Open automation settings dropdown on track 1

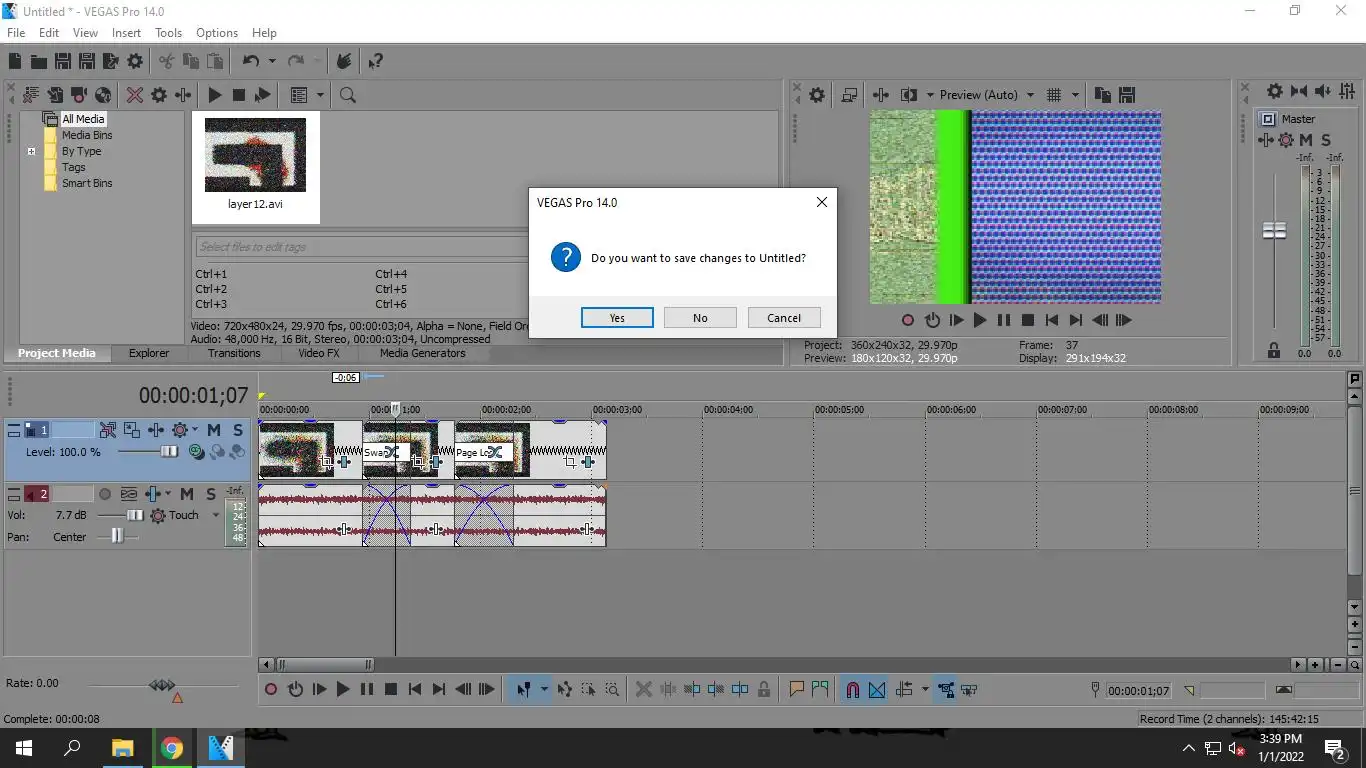(x=194, y=430)
